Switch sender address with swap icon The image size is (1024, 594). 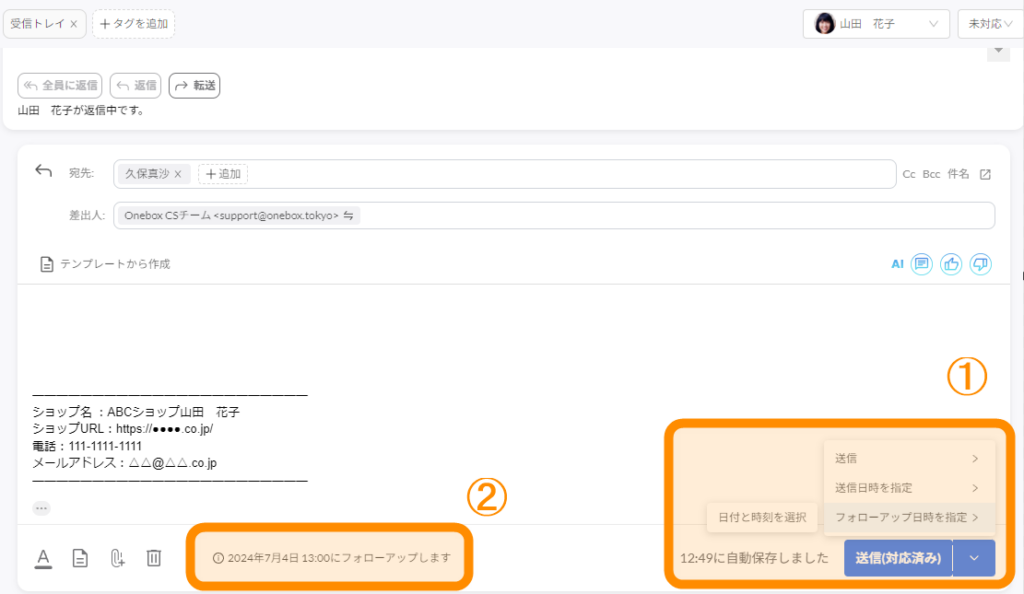348,215
